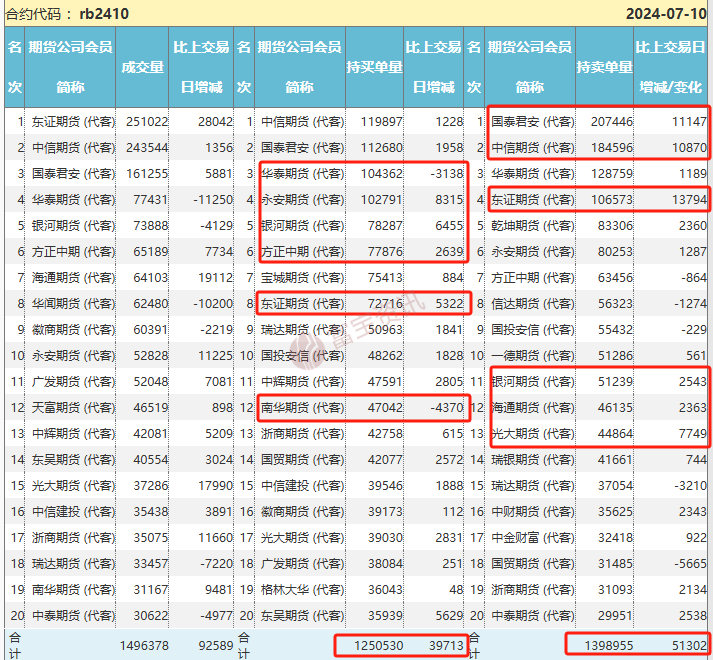Click long position change -4370
Image resolution: width=713 pixels, height=660 pixels.
point(447,408)
